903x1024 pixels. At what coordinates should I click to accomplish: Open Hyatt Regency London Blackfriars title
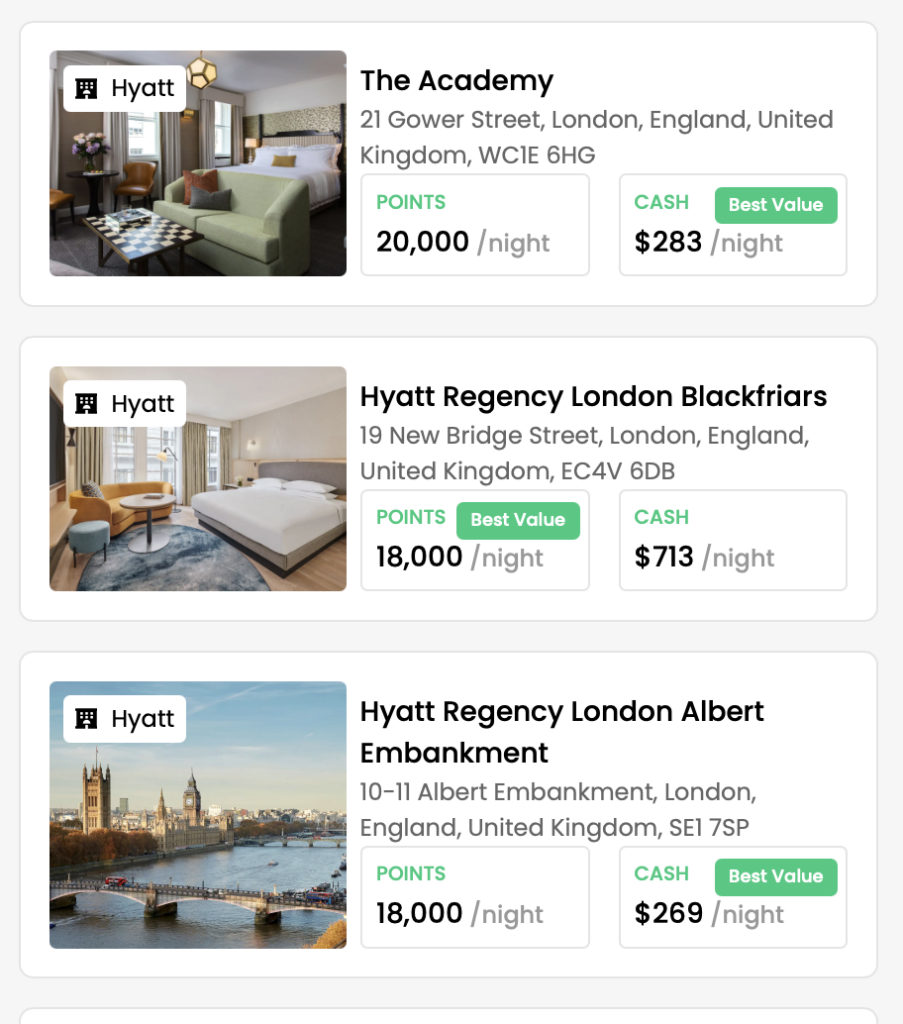(593, 396)
